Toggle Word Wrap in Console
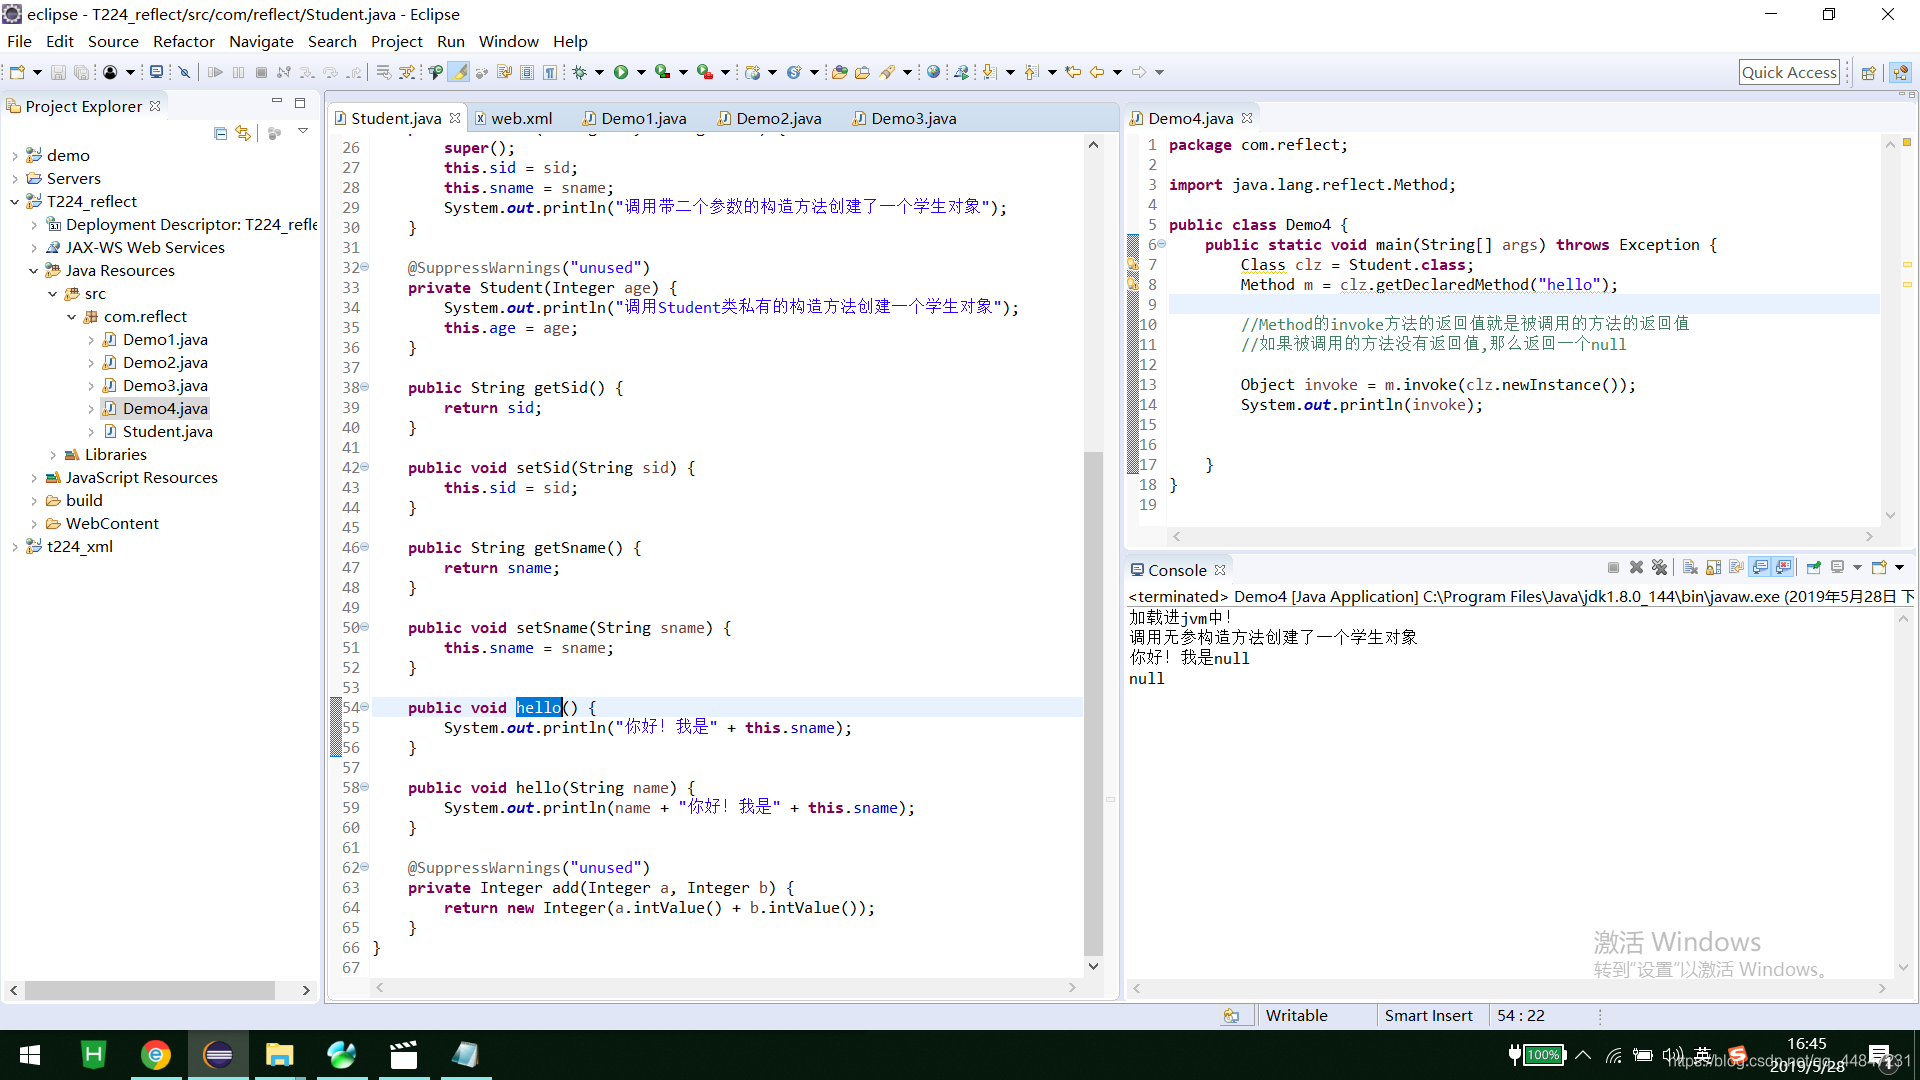Image resolution: width=1920 pixels, height=1080 pixels. pyautogui.click(x=1736, y=568)
